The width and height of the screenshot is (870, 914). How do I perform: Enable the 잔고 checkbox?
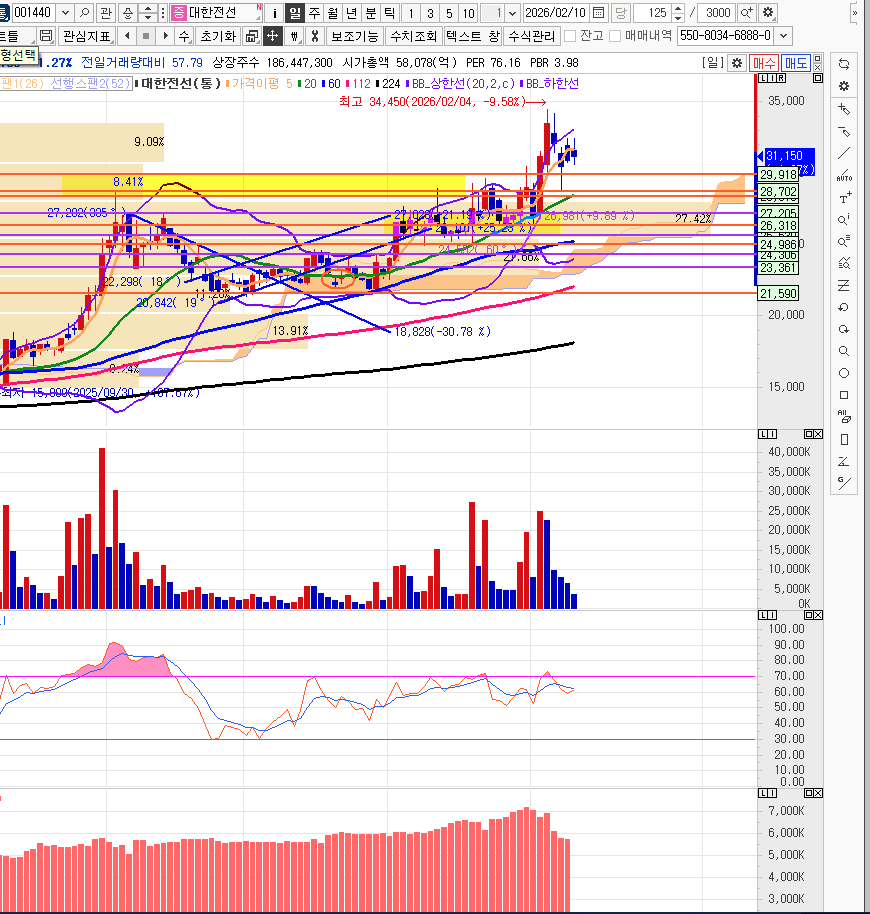[x=570, y=36]
